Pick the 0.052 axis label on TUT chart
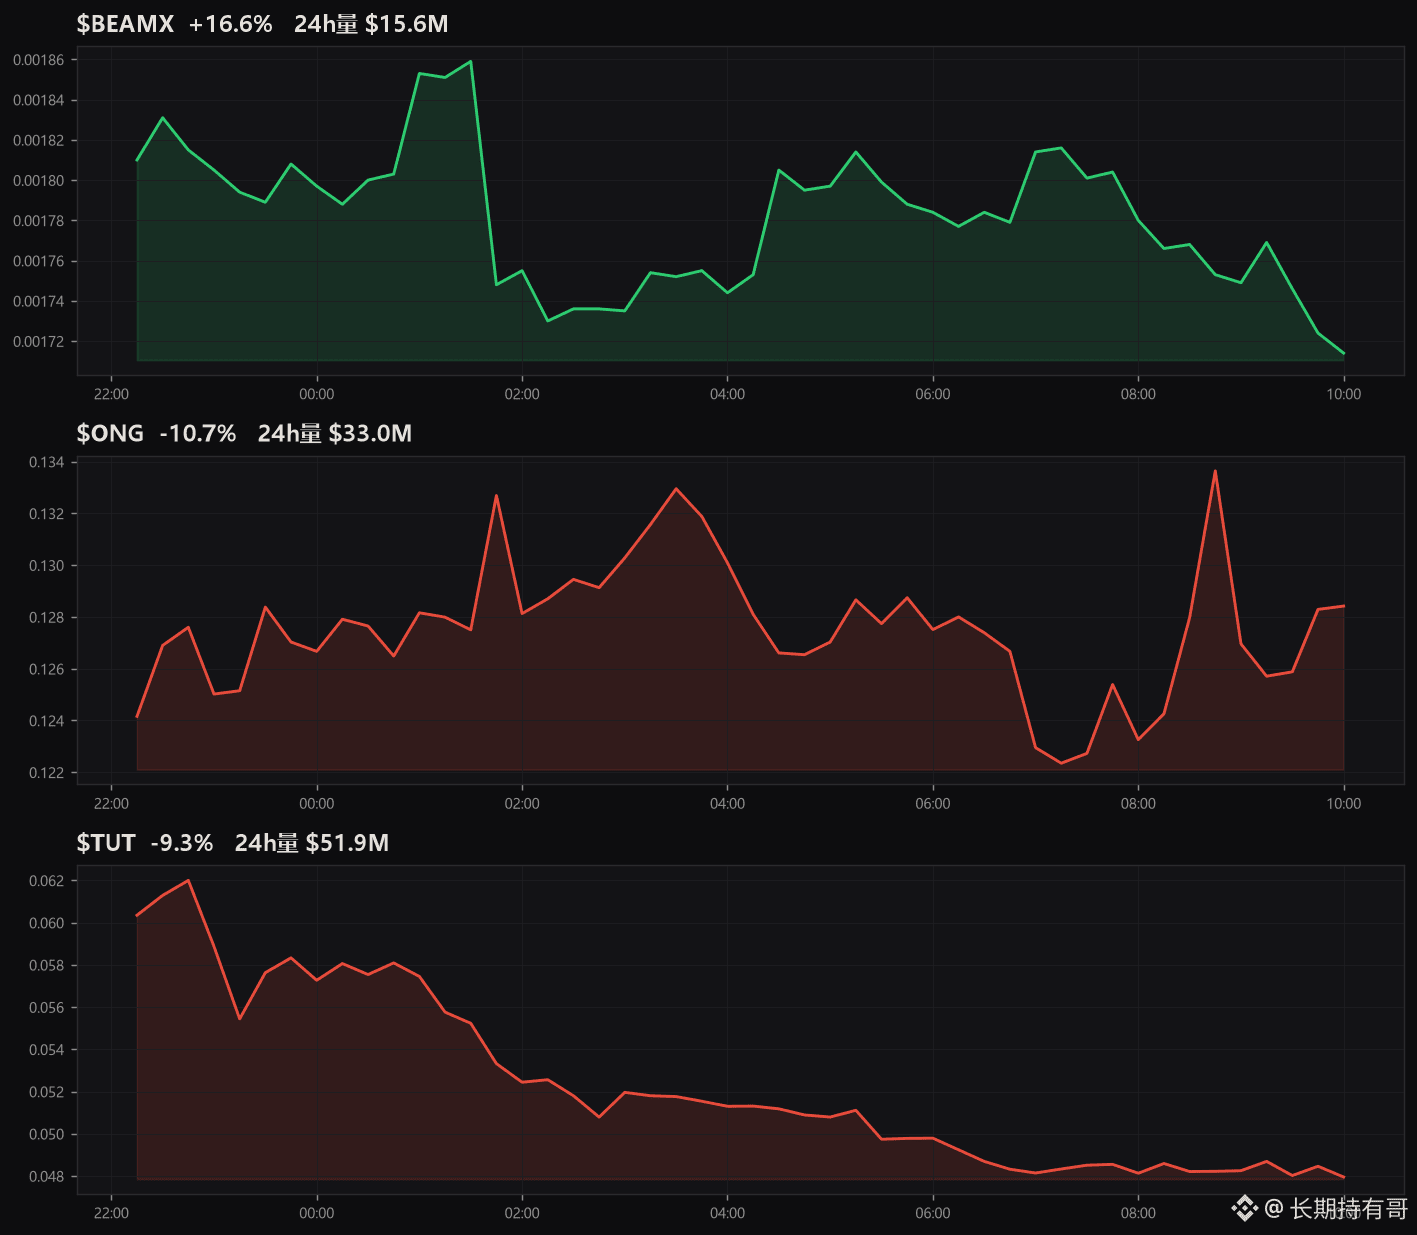 (x=47, y=1092)
